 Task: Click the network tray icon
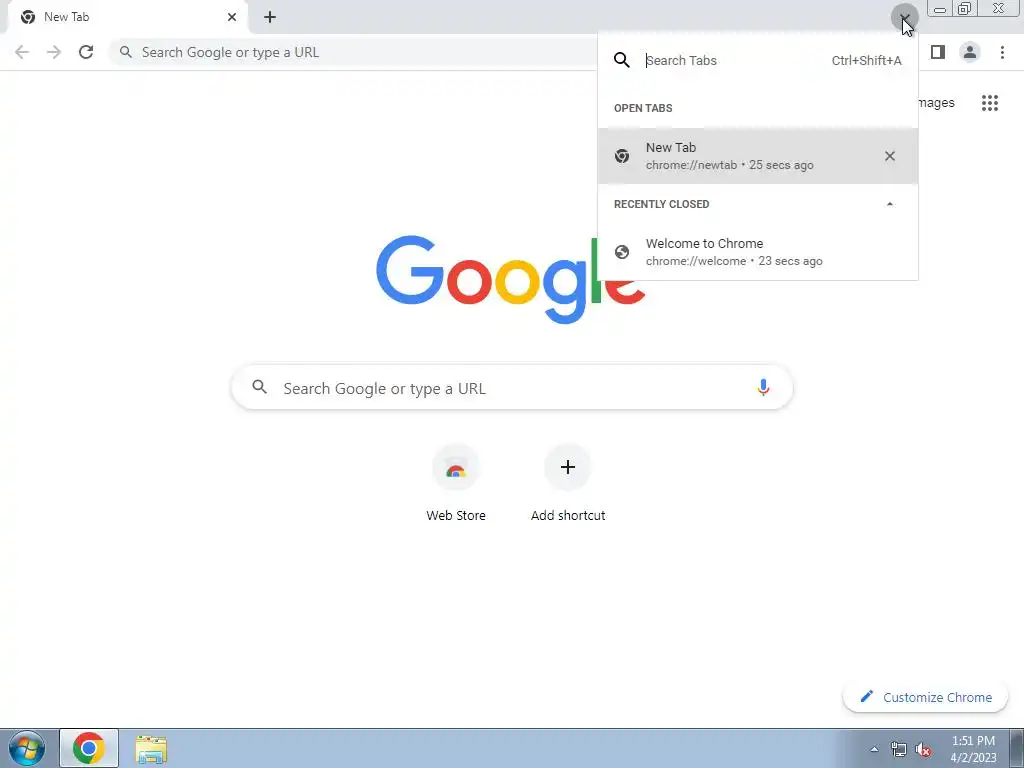[899, 749]
